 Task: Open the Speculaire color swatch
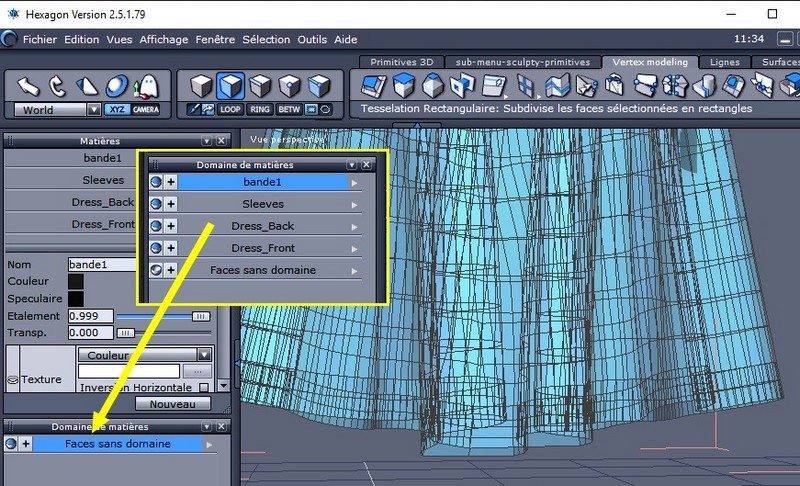coord(76,299)
